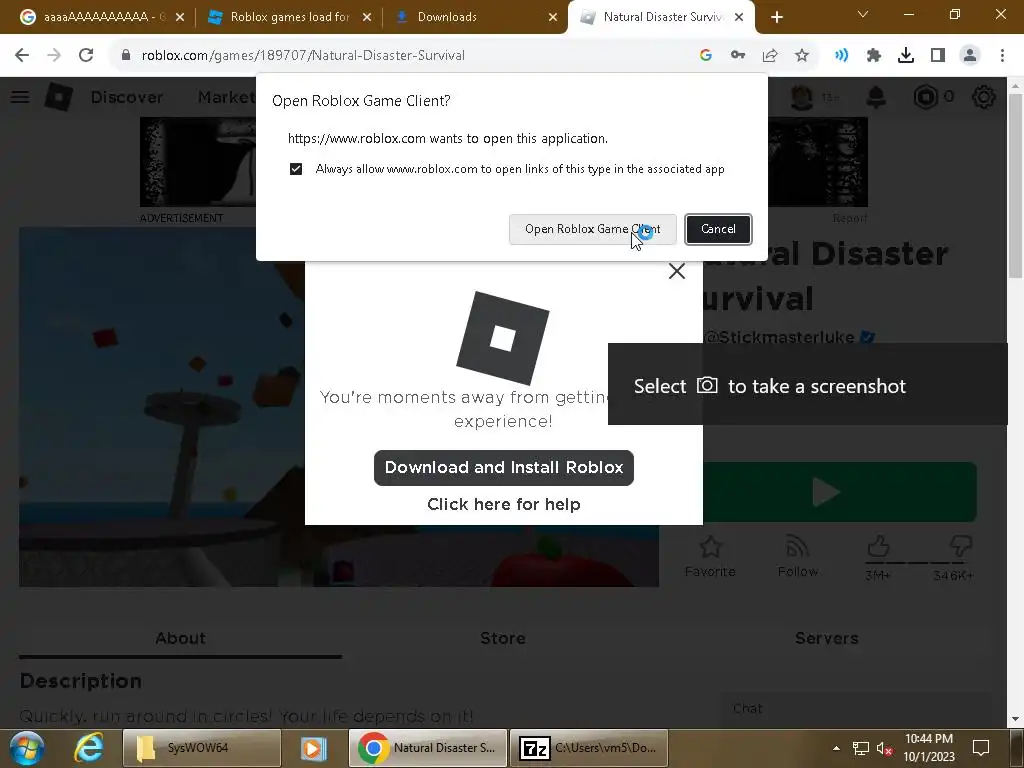Click Open Roblox Game Client button

tap(592, 229)
